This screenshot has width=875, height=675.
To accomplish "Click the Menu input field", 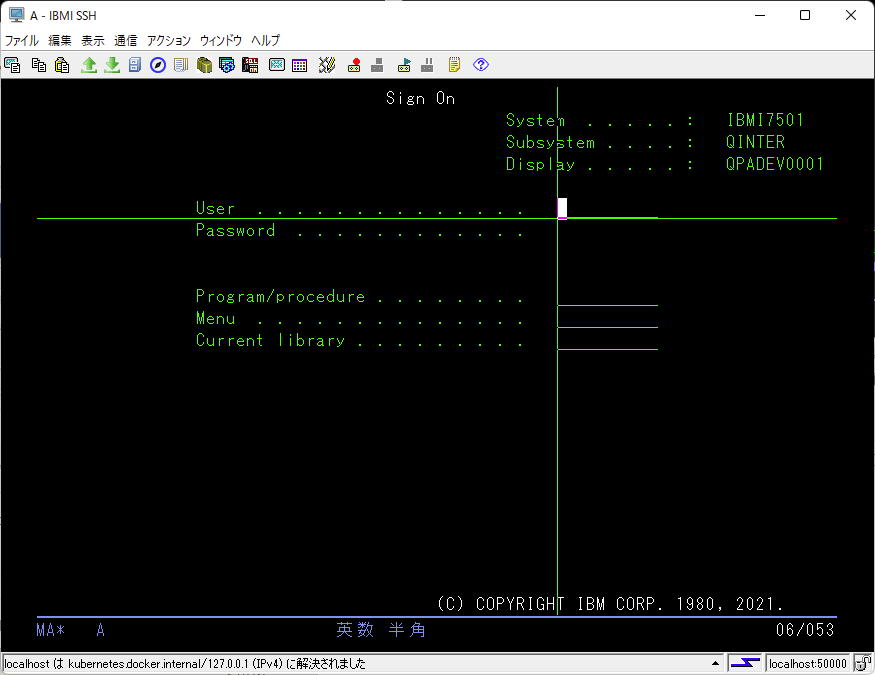I will 608,318.
